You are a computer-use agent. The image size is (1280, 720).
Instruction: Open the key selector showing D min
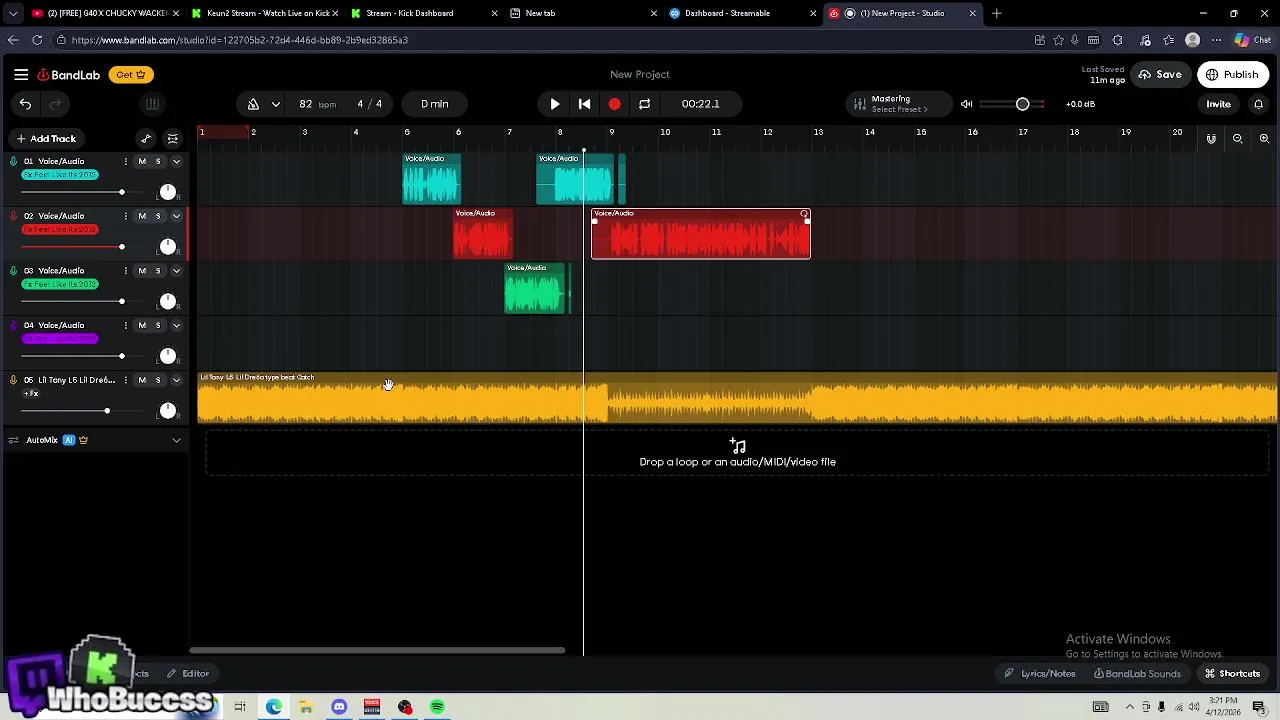[x=434, y=104]
